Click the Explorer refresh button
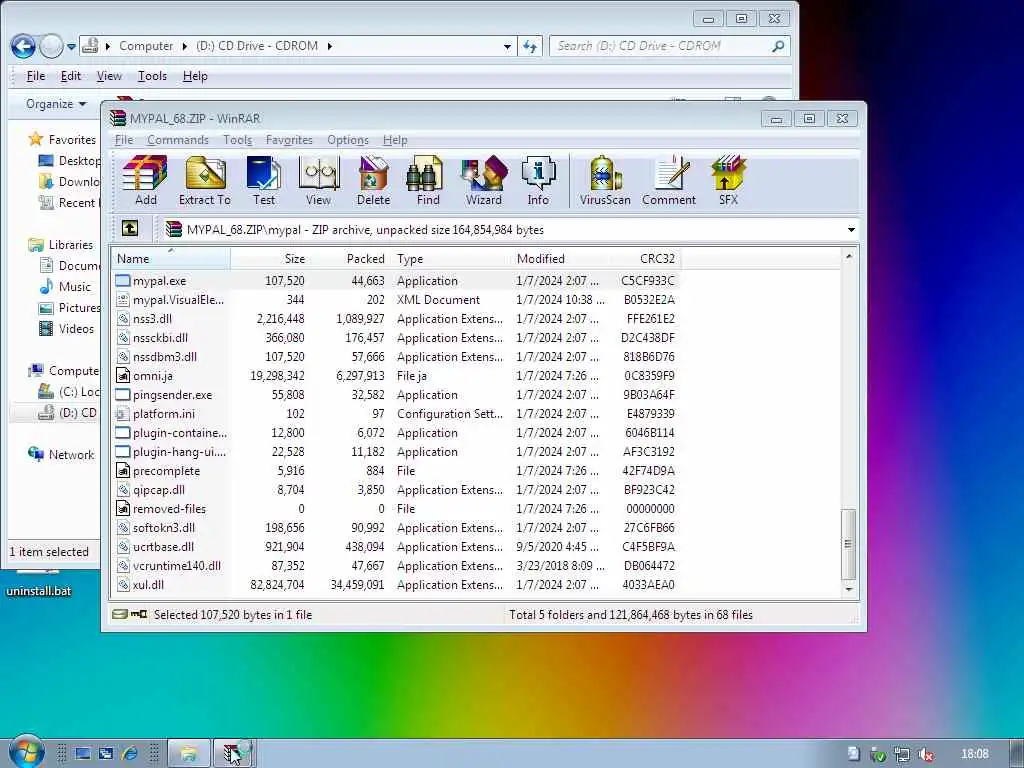Viewport: 1024px width, 768px height. [530, 46]
